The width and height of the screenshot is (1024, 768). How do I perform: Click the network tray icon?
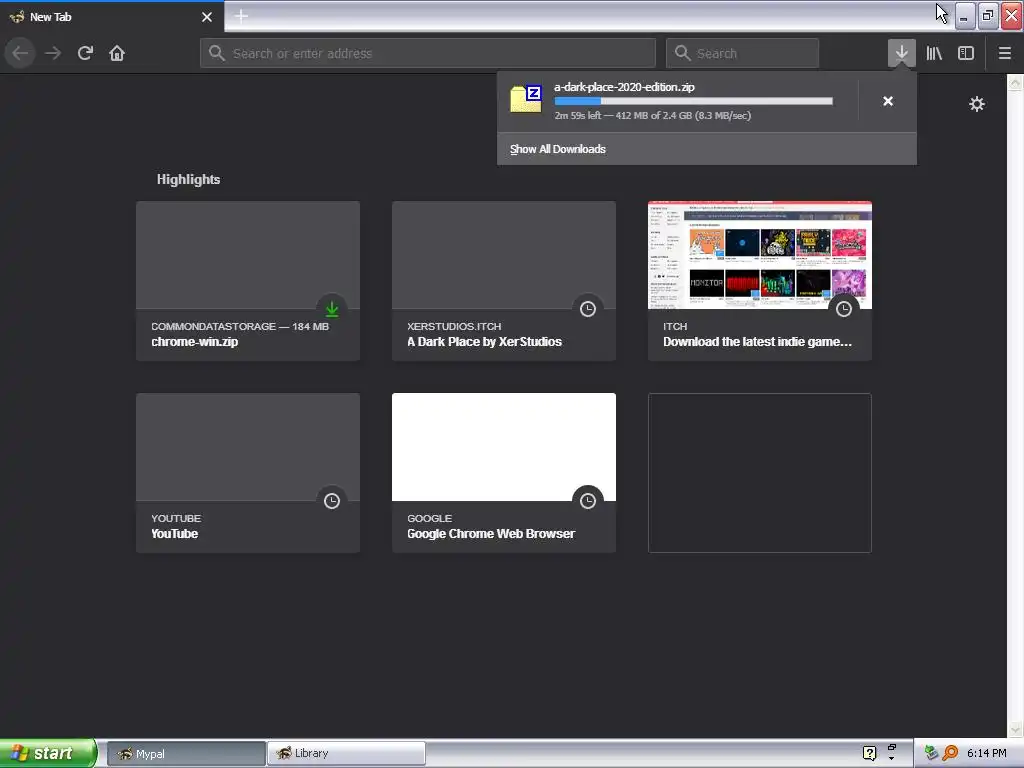pos(931,753)
